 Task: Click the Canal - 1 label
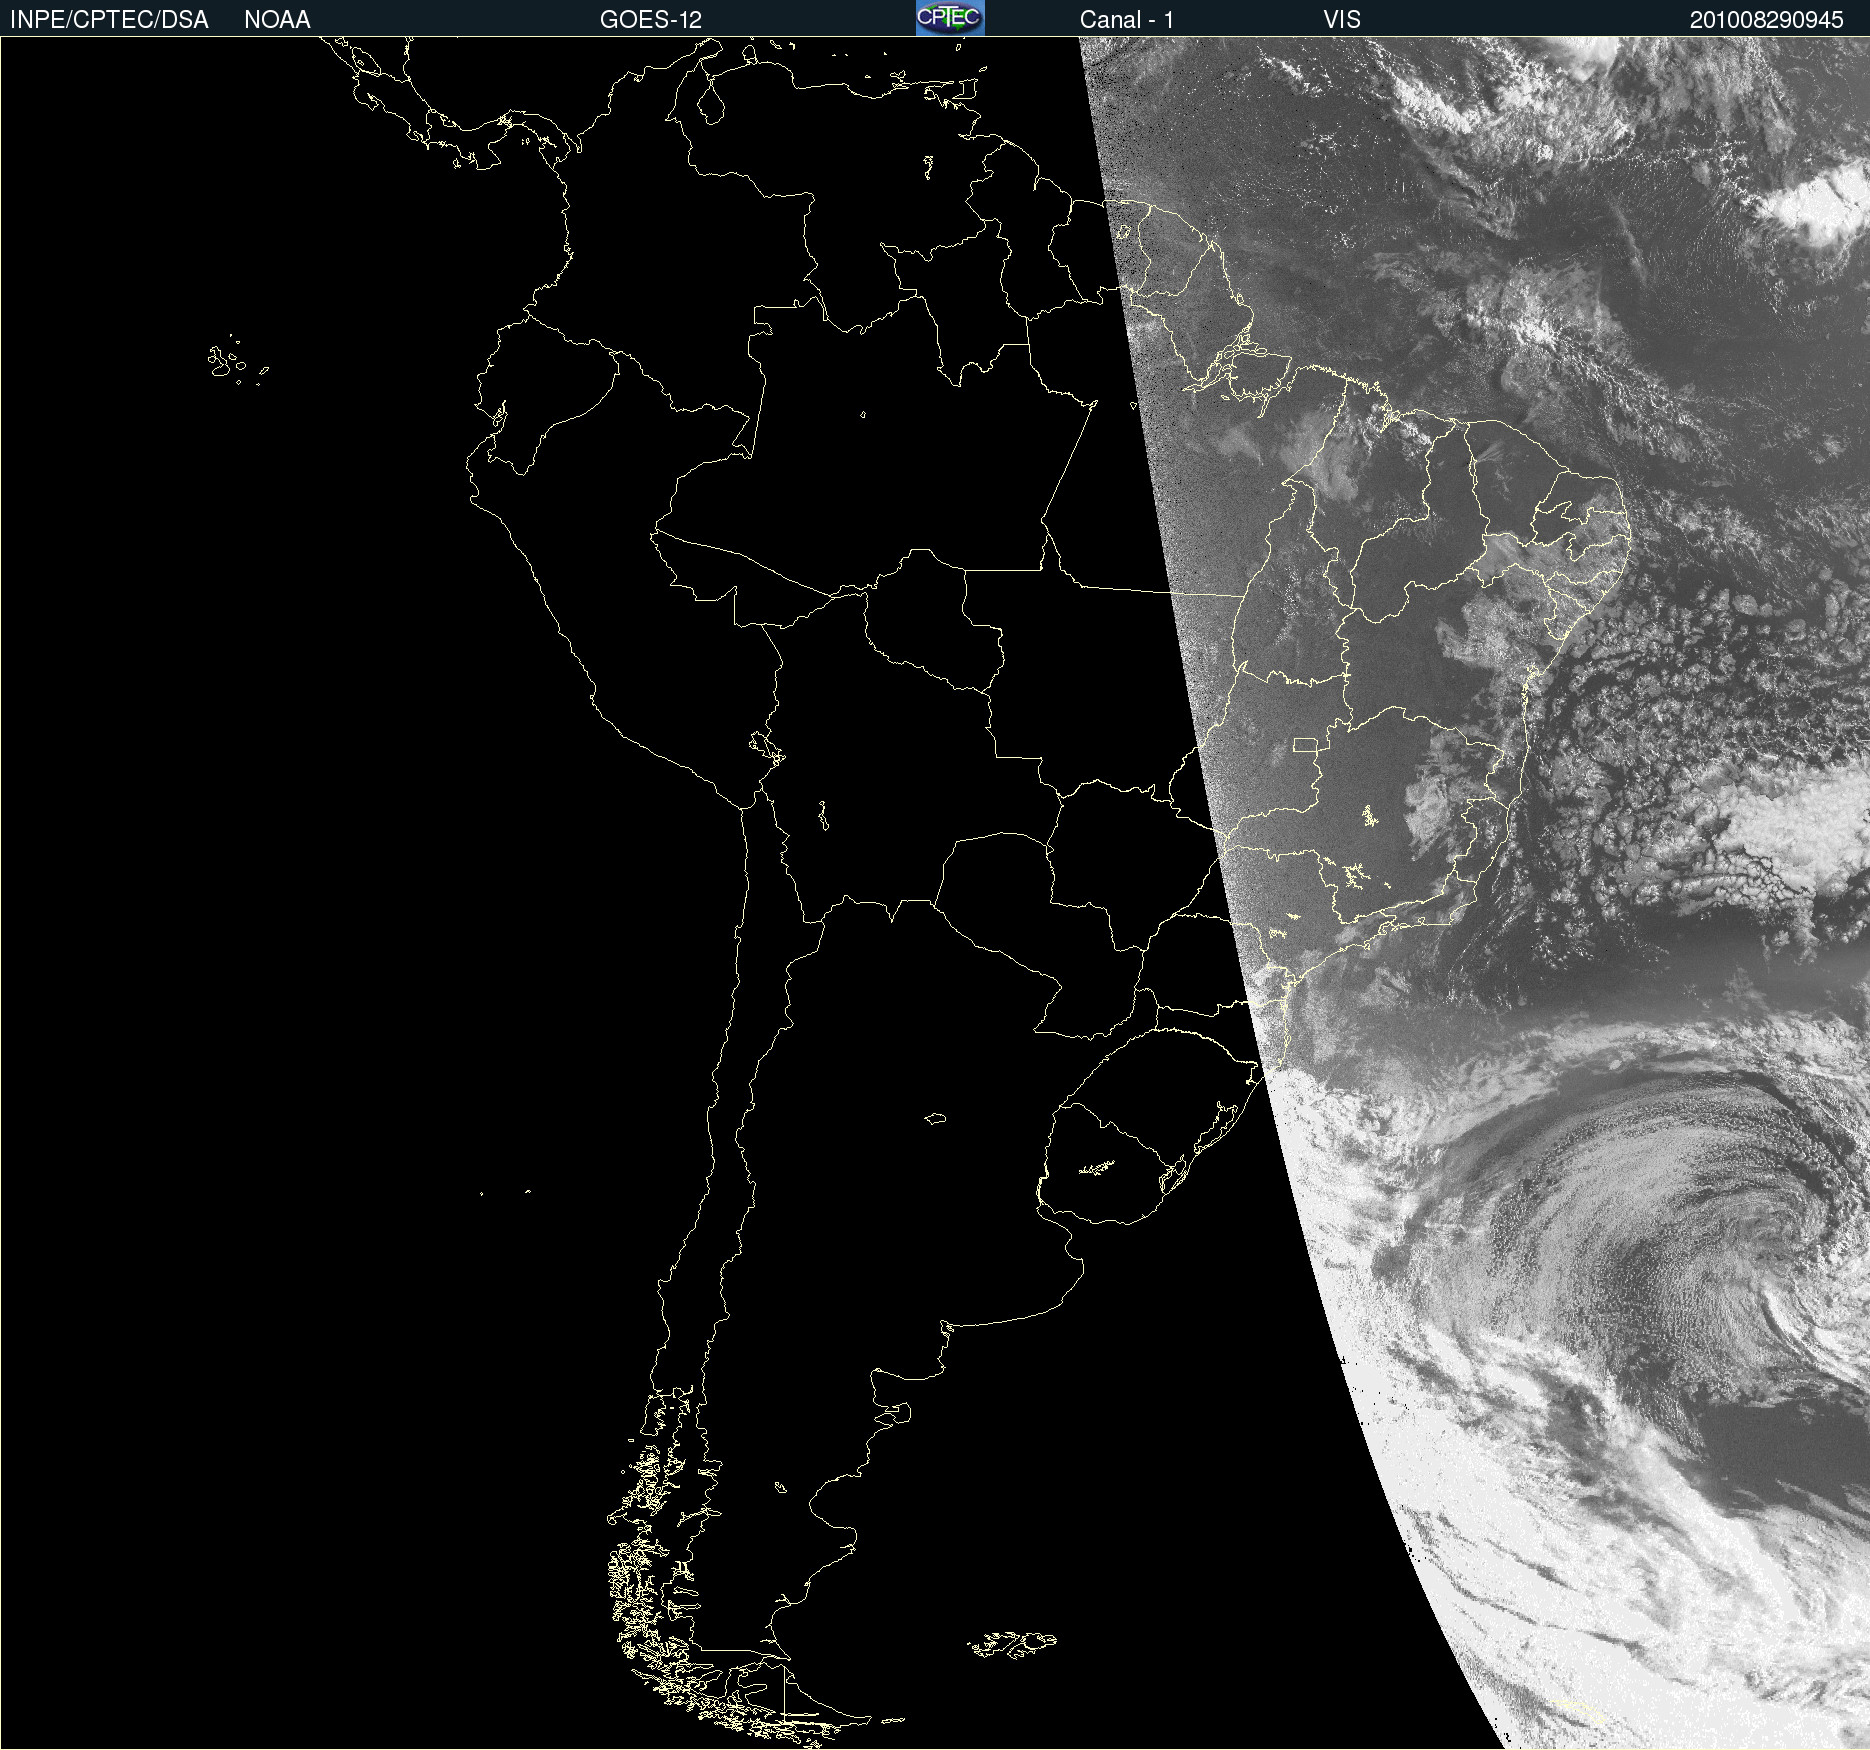1126,20
